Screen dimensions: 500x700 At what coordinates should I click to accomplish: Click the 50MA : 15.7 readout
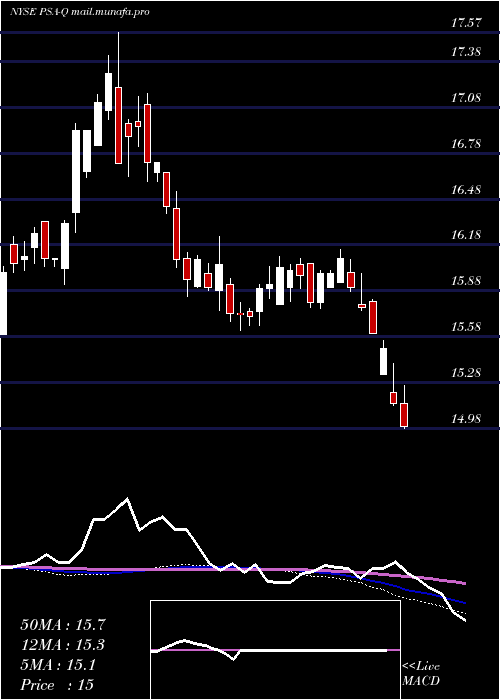pyautogui.click(x=63, y=625)
